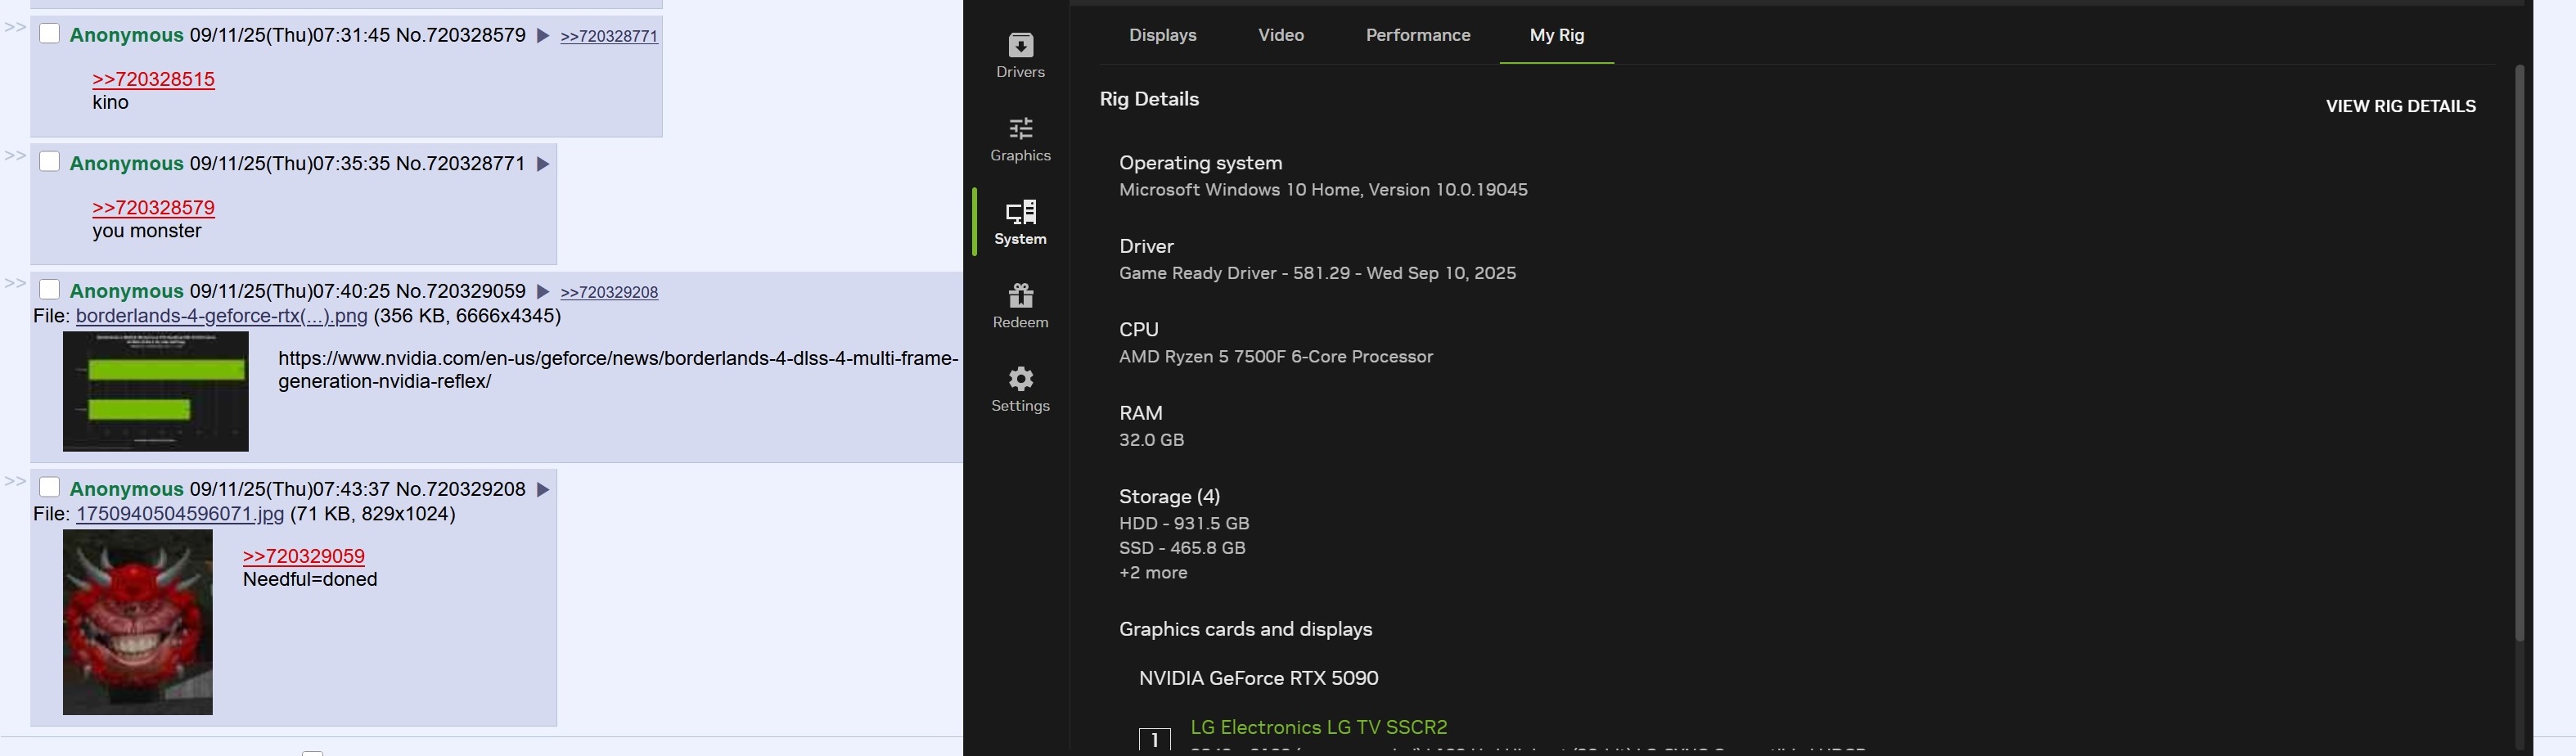
Task: Tick checkbox for post No.720329208
Action: click(49, 487)
